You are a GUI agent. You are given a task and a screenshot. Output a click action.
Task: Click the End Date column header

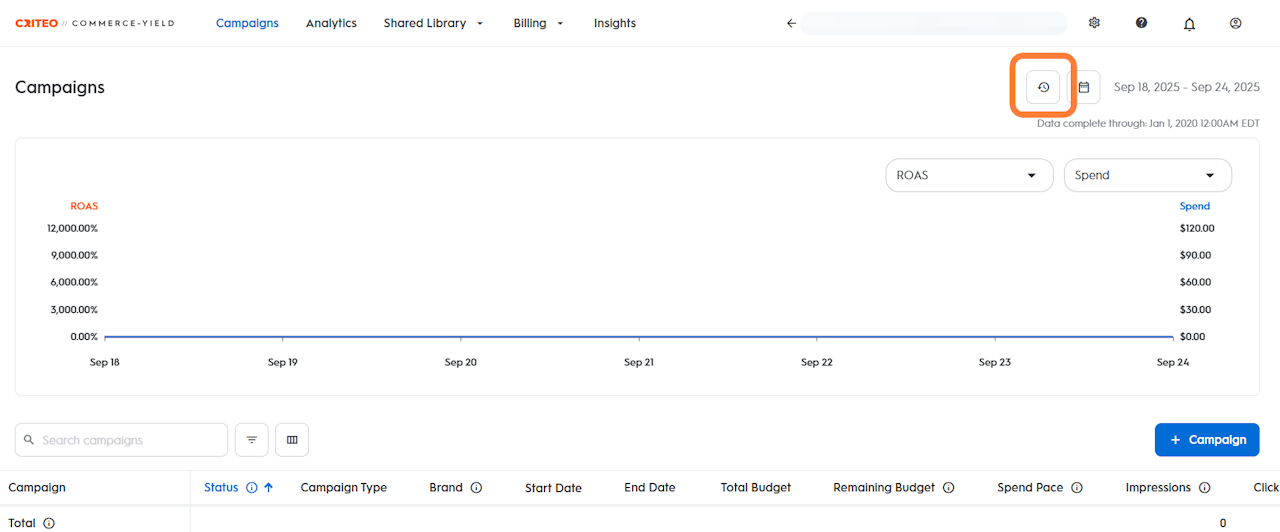pyautogui.click(x=650, y=488)
